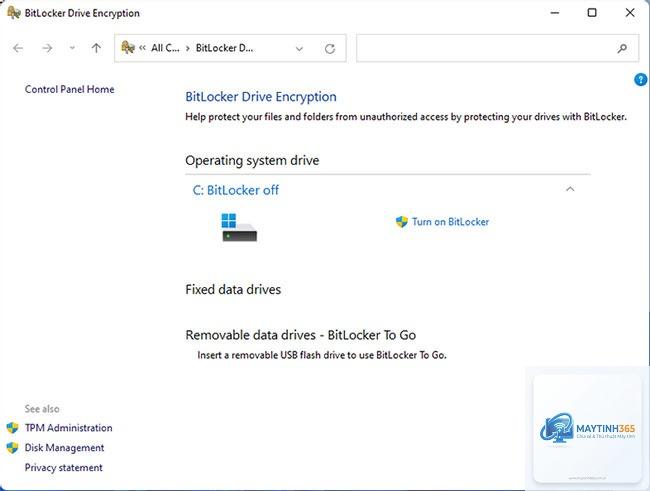Click the 'BitLocker D...' breadcrumb segment
The image size is (650, 491).
tap(224, 48)
